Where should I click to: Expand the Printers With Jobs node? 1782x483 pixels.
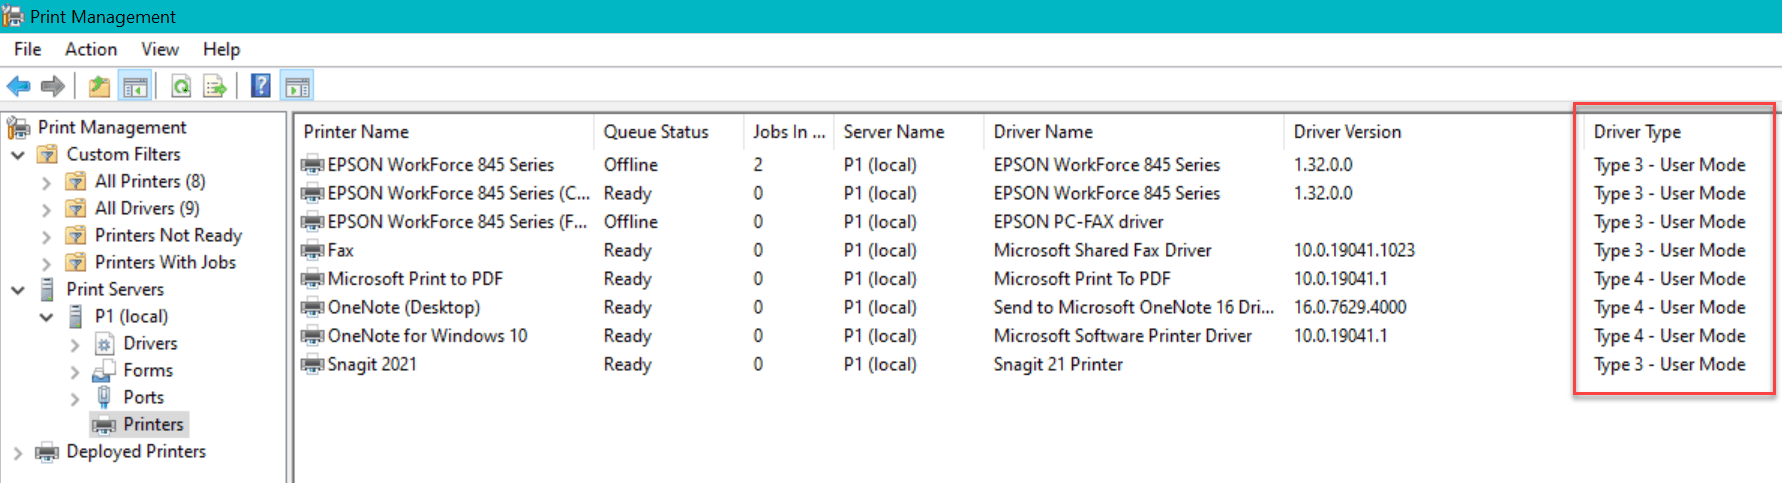46,263
